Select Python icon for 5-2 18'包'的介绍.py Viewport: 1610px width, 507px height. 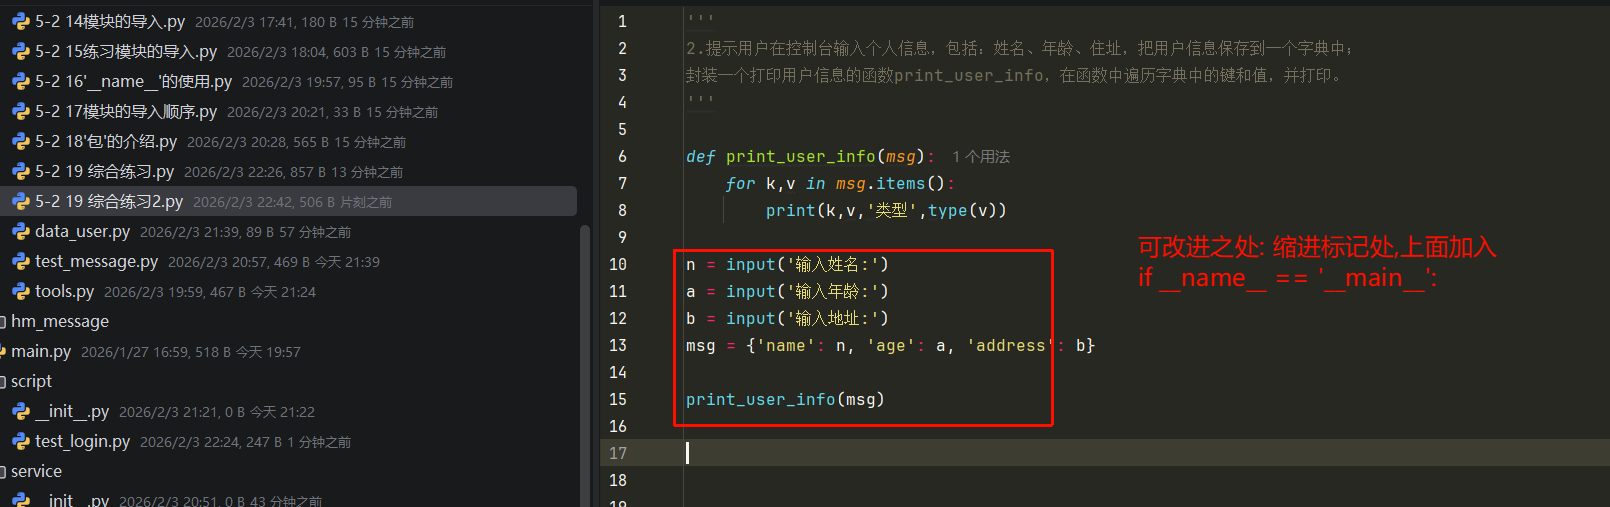pyautogui.click(x=21, y=141)
